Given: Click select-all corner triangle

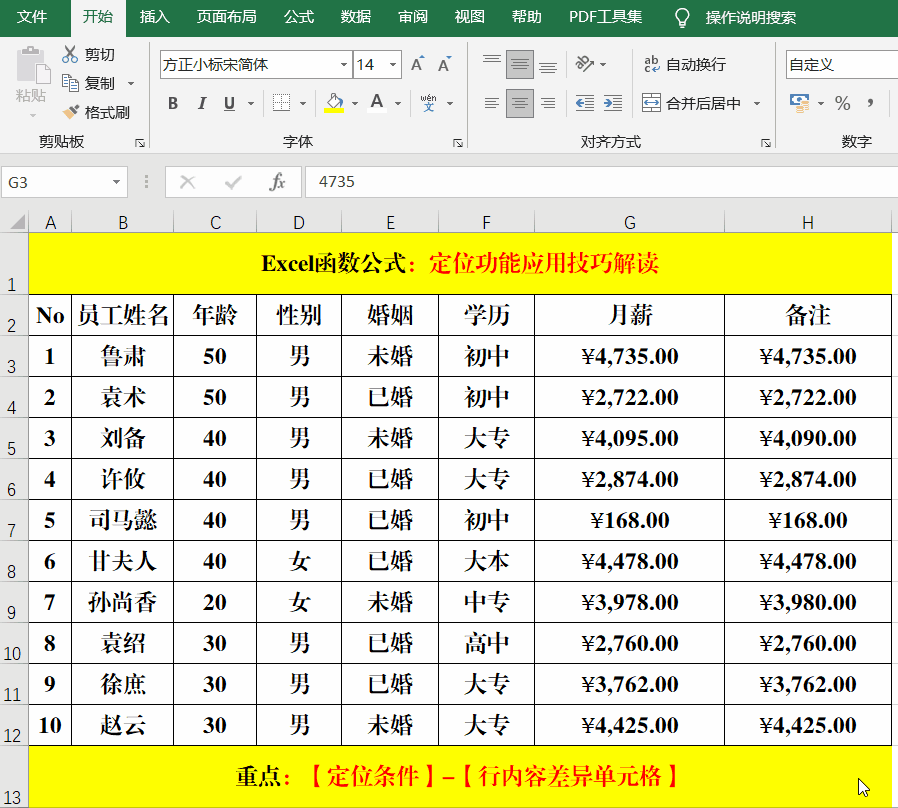Looking at the screenshot, I should tap(17, 222).
